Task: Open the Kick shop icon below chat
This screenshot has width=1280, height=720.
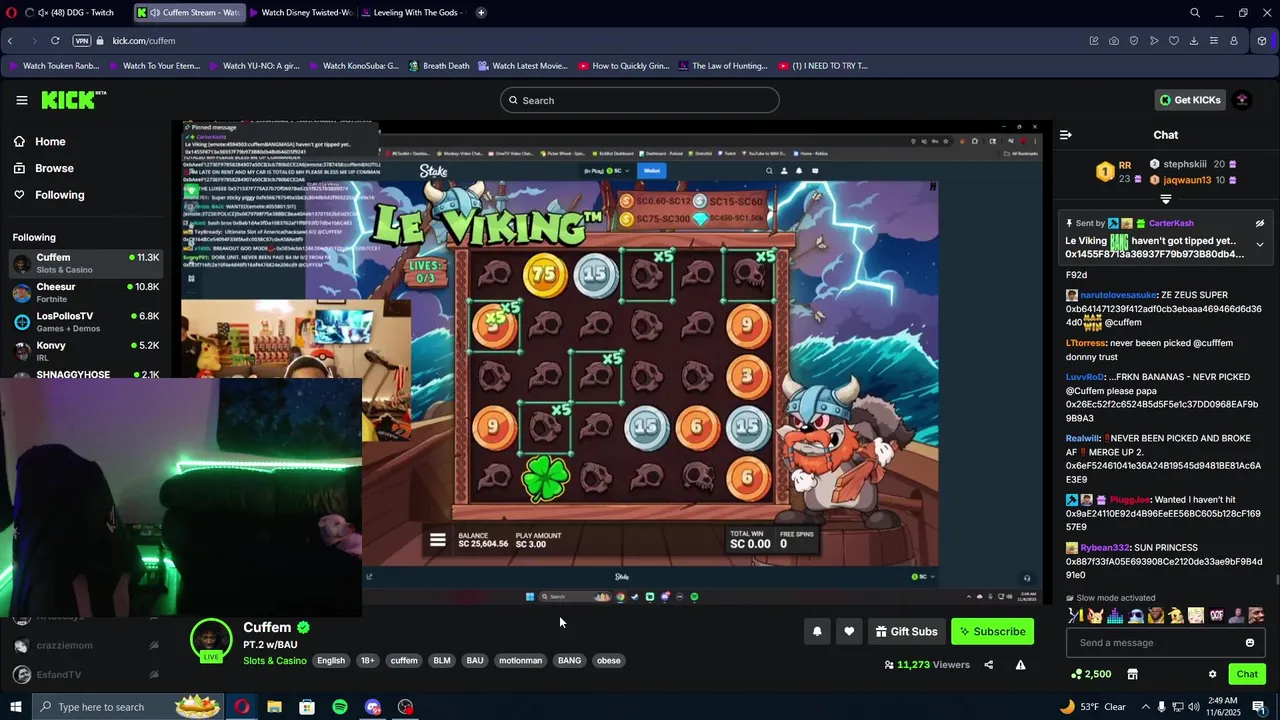Action: pyautogui.click(x=1133, y=674)
